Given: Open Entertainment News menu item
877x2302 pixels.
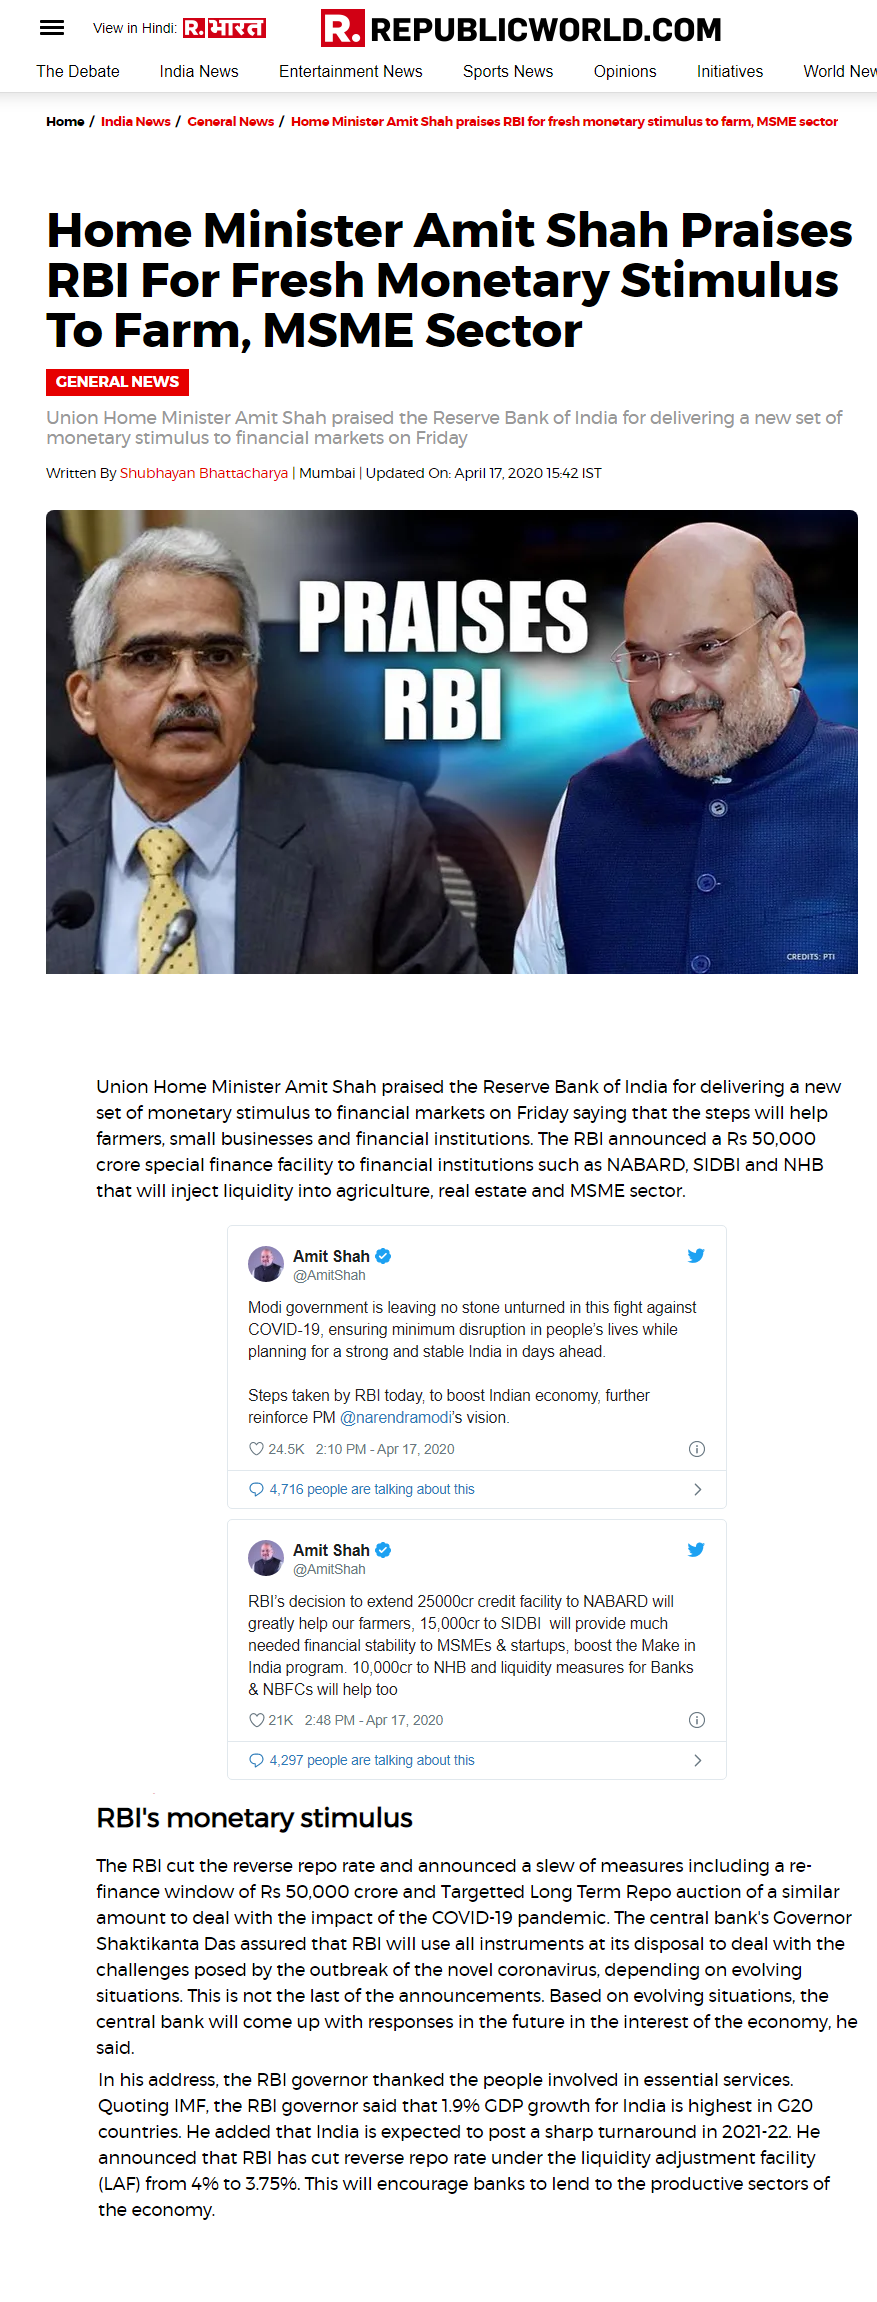Looking at the screenshot, I should point(351,72).
